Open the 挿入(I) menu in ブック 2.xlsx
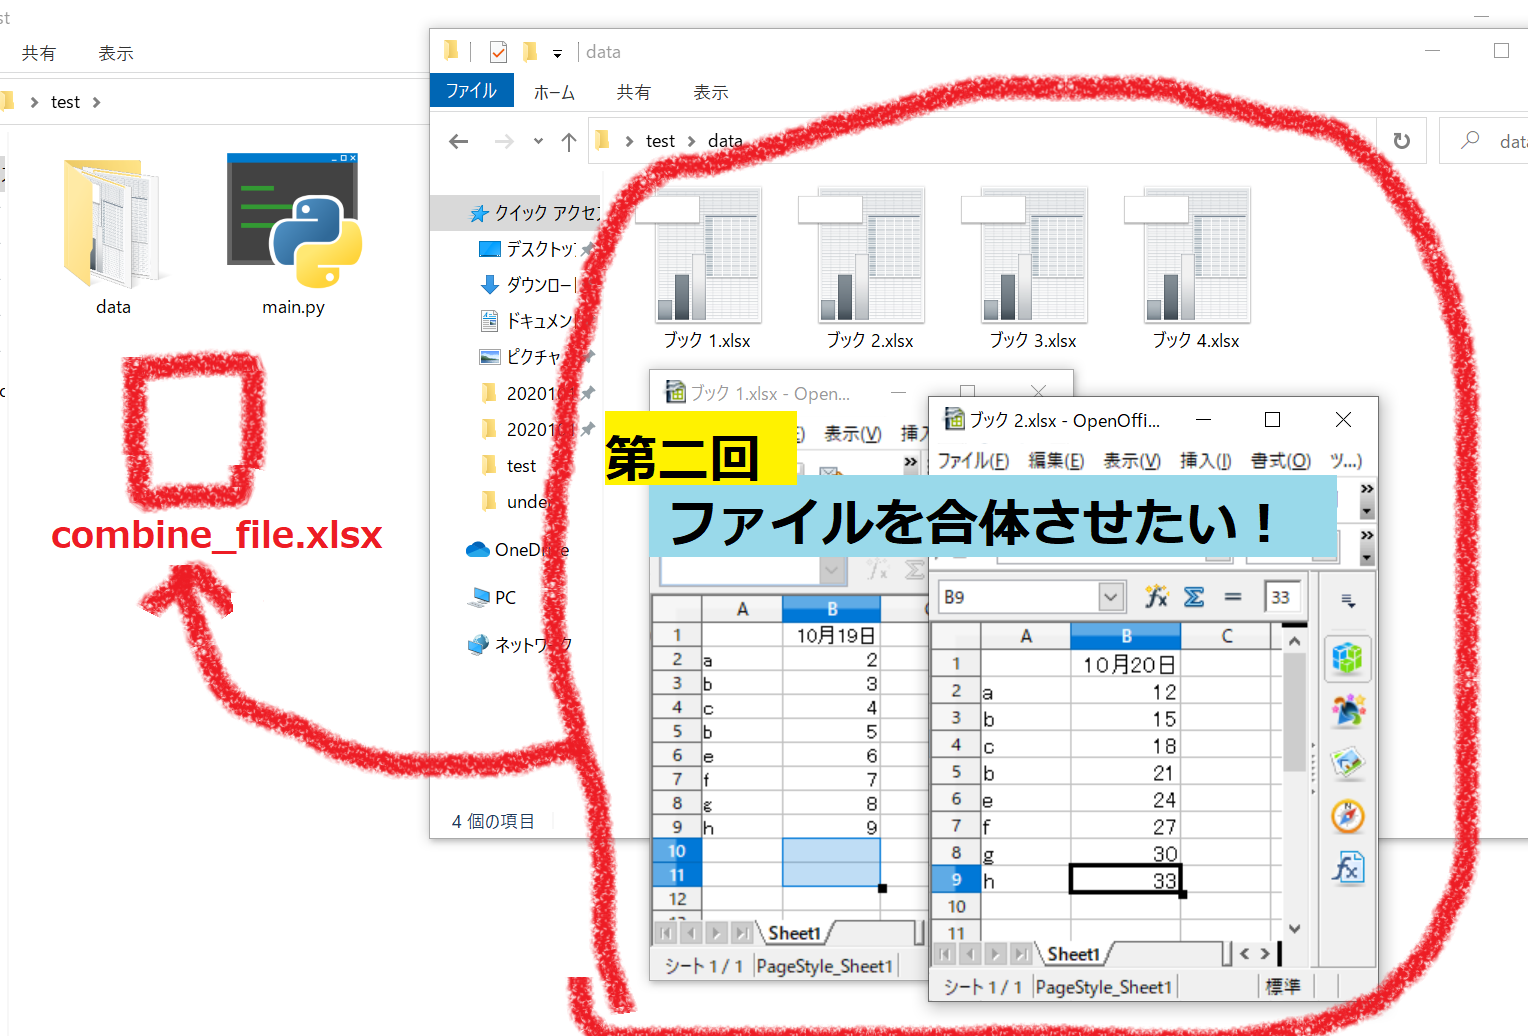This screenshot has height=1036, width=1528. tap(1204, 460)
